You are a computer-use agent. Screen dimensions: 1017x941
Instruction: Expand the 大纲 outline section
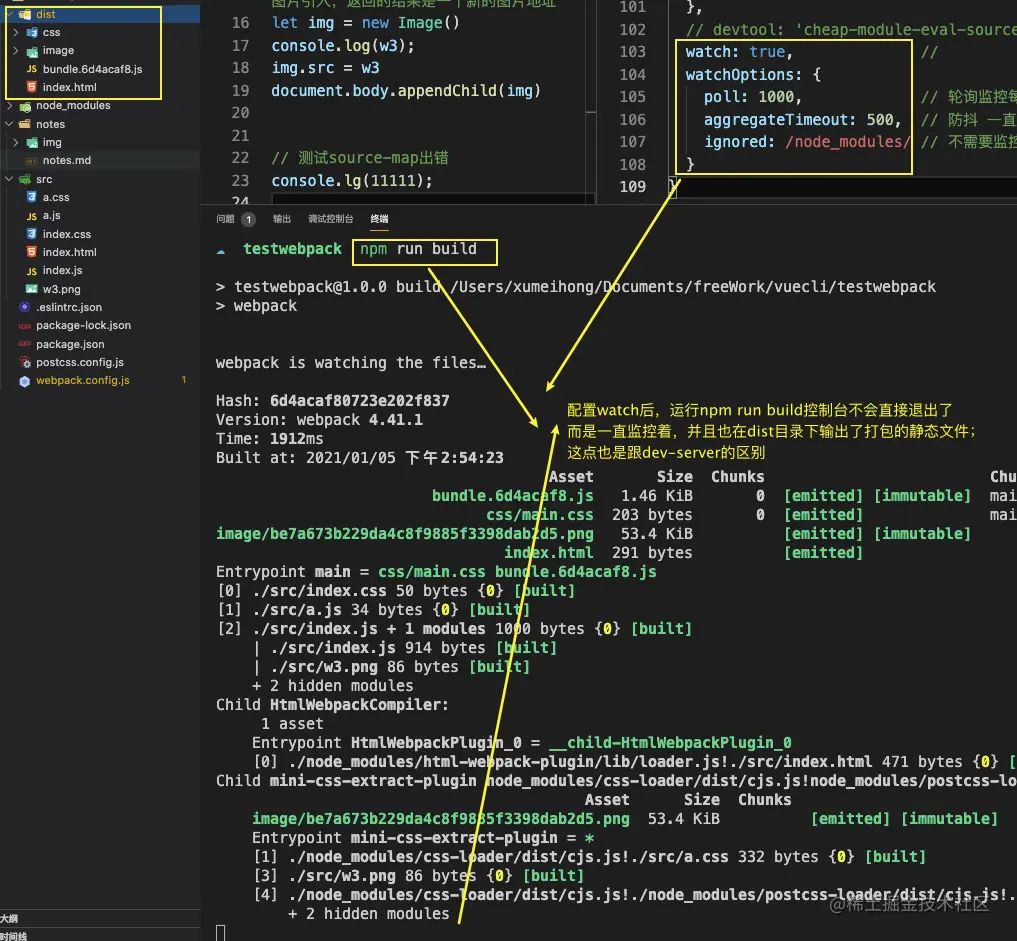coord(9,918)
